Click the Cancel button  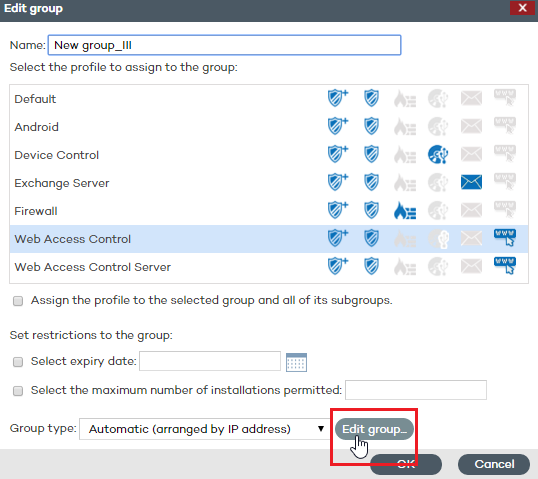click(x=494, y=464)
